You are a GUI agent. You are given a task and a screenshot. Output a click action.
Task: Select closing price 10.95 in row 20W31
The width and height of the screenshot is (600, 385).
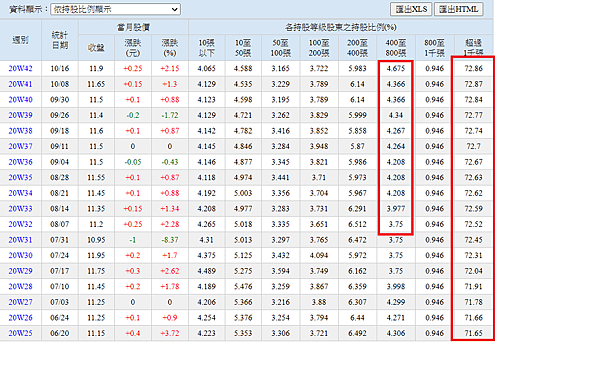96,240
